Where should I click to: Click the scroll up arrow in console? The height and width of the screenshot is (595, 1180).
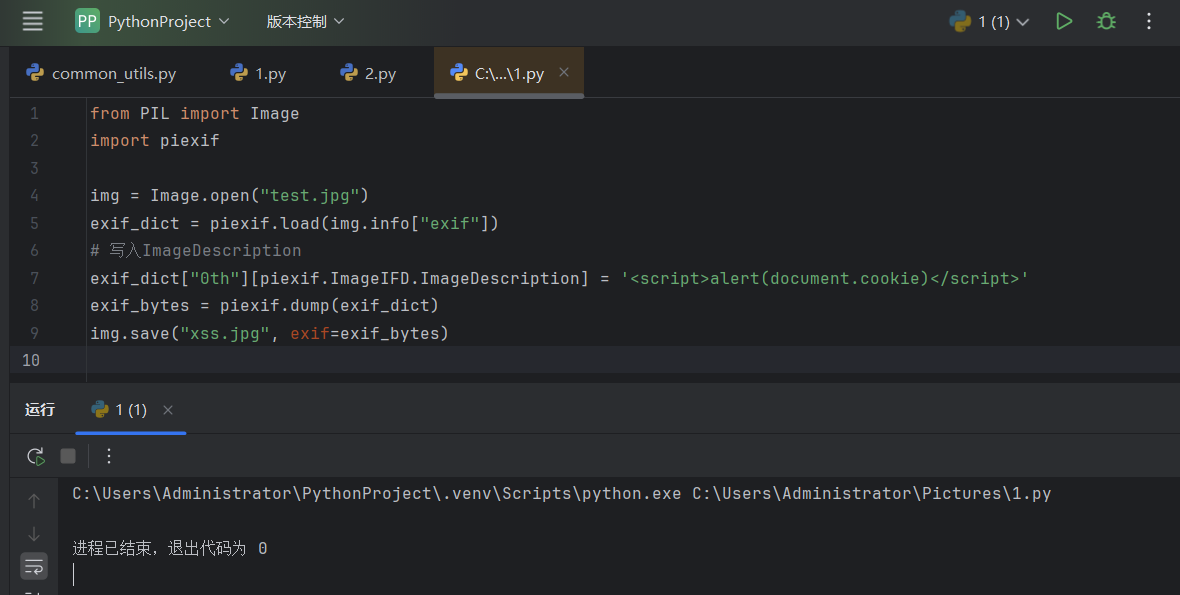(x=34, y=501)
